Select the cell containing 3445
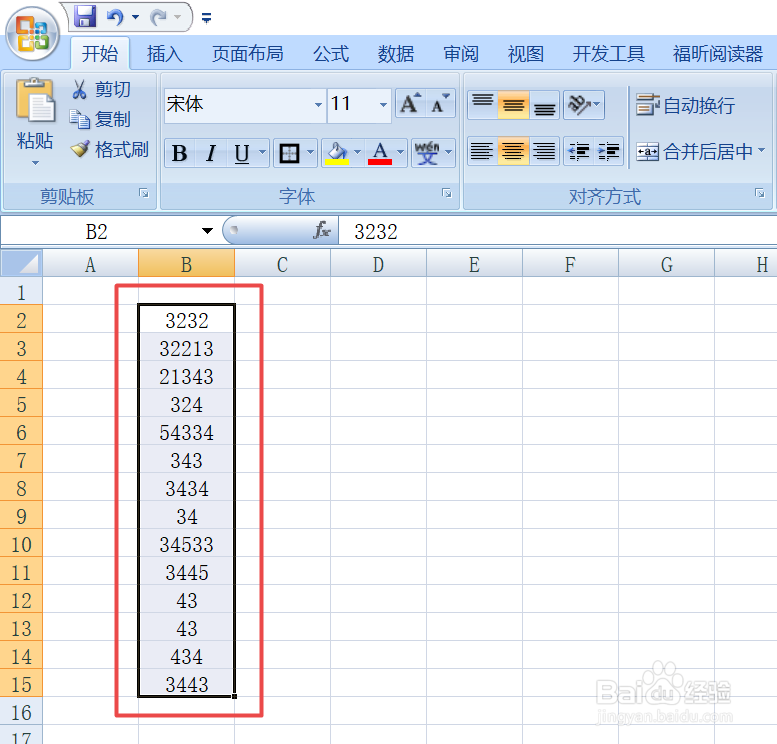 coord(186,572)
